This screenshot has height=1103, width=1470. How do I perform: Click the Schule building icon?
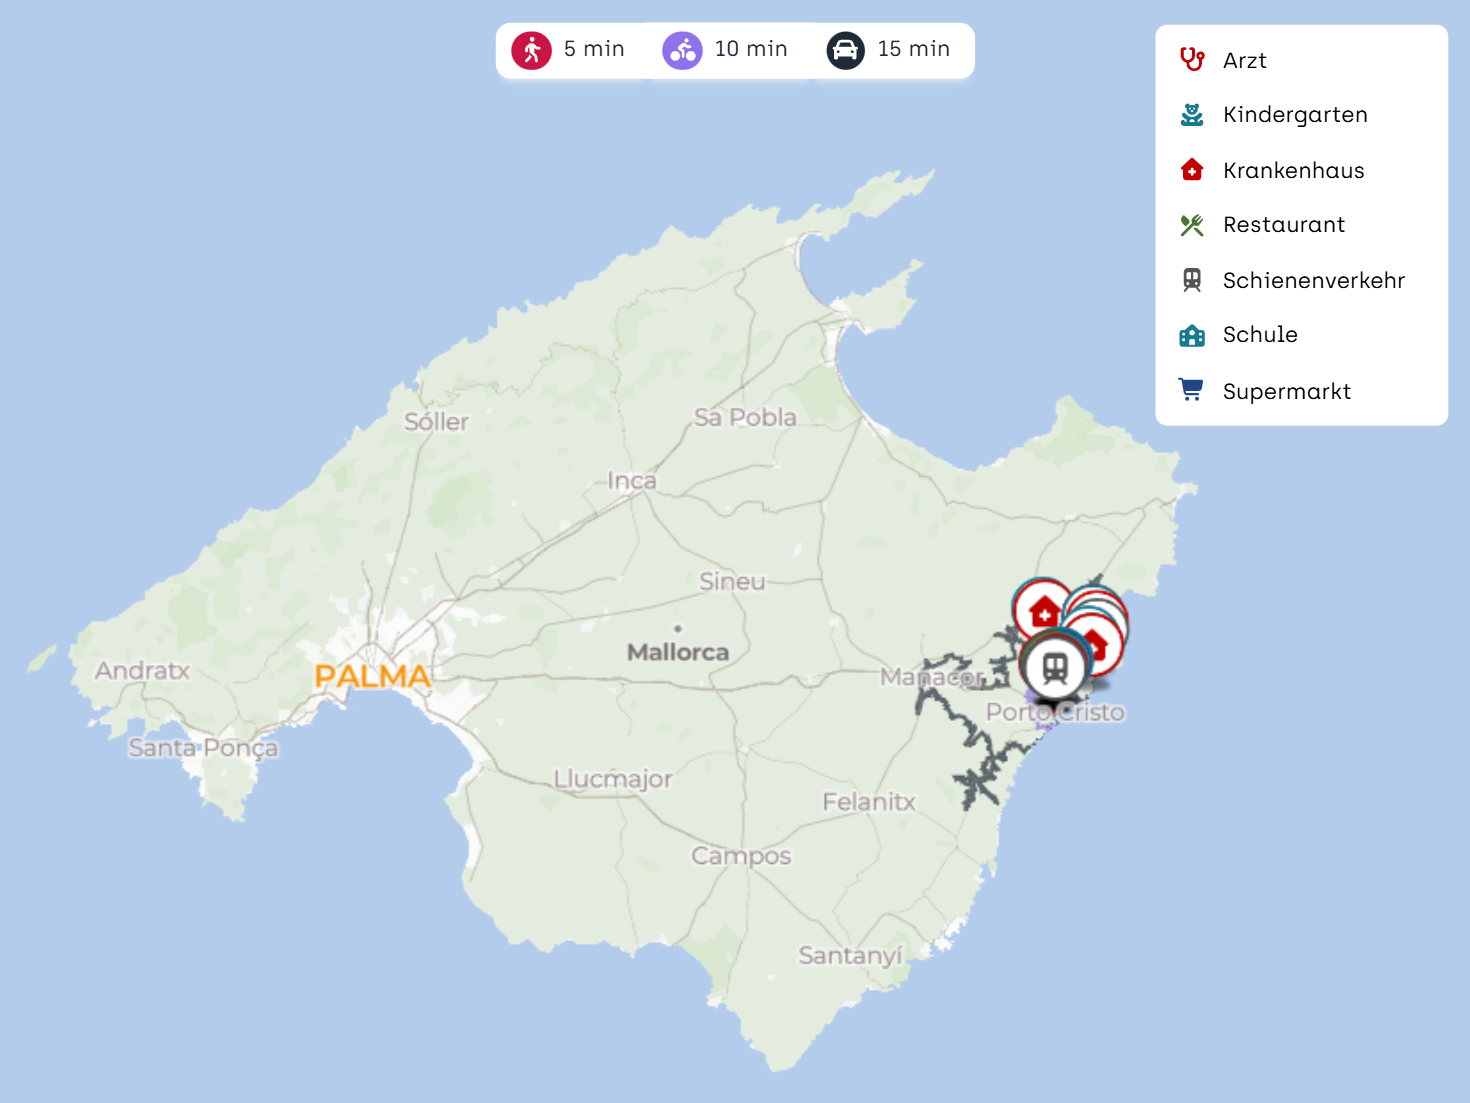[1191, 335]
